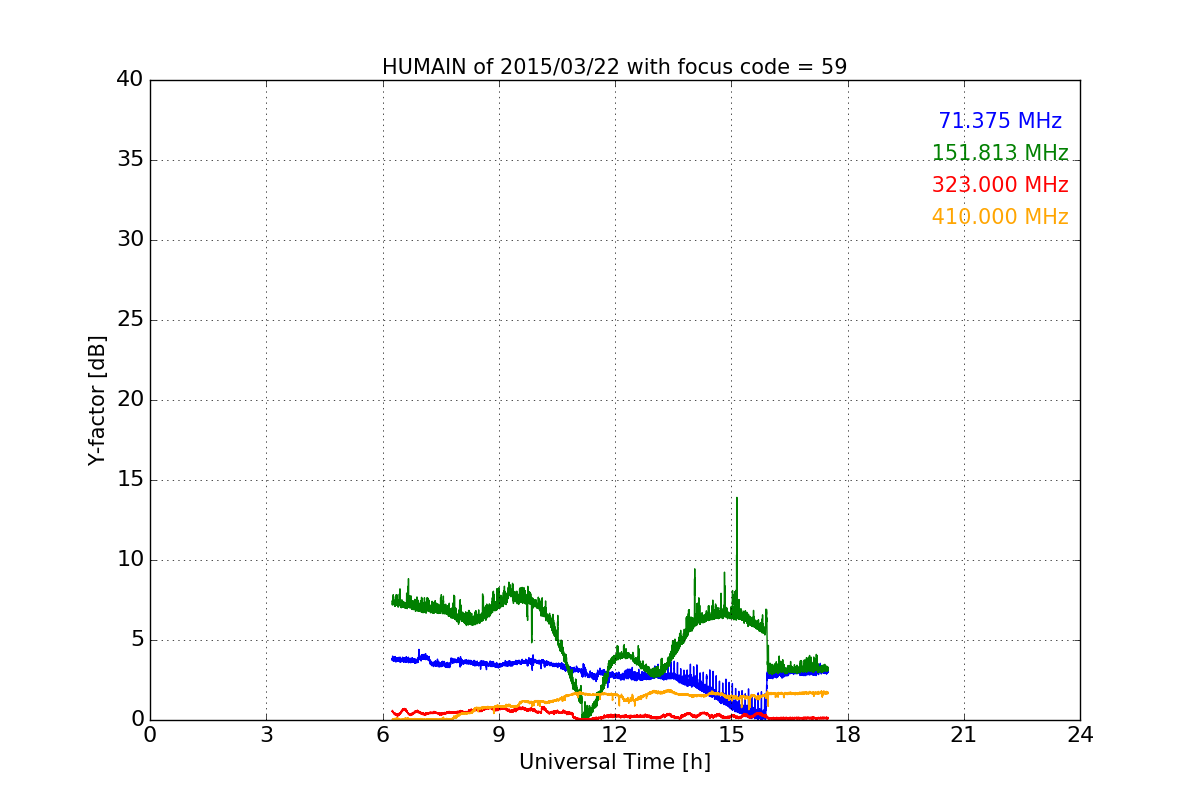
Task: Click the y-axis tick label 25
Action: coord(130,320)
